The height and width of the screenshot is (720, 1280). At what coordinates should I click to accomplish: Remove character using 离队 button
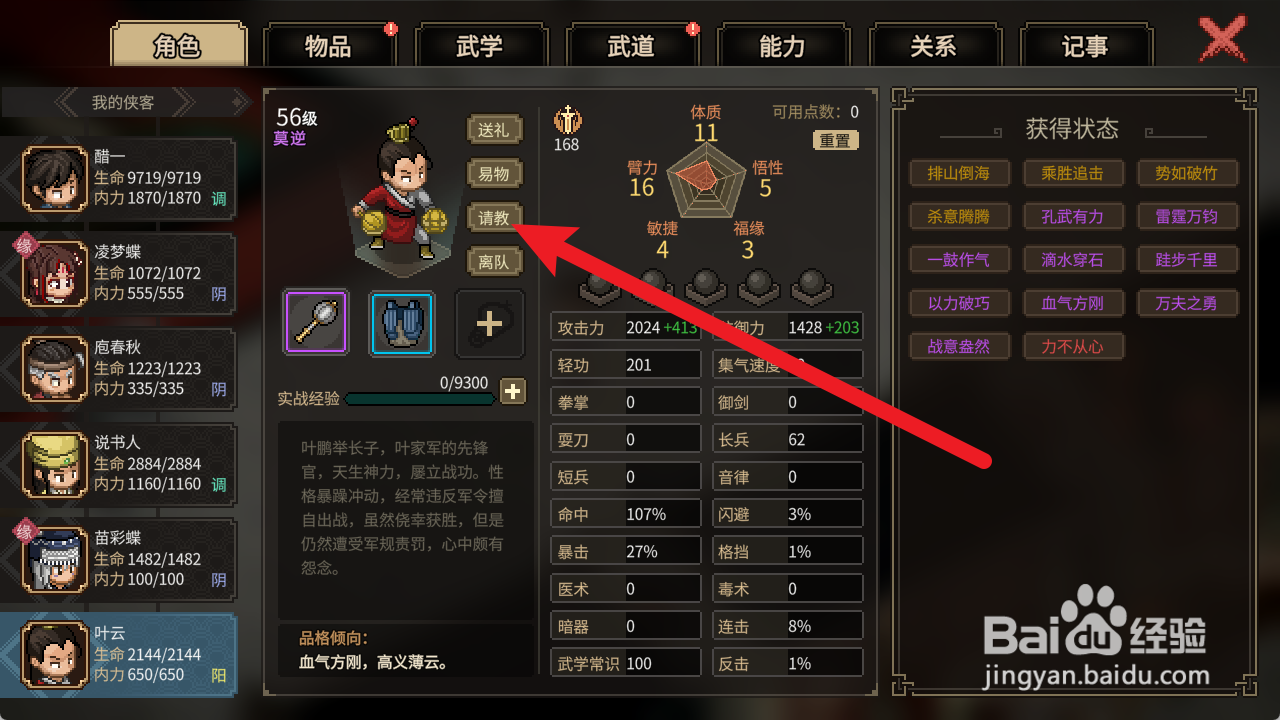(494, 262)
